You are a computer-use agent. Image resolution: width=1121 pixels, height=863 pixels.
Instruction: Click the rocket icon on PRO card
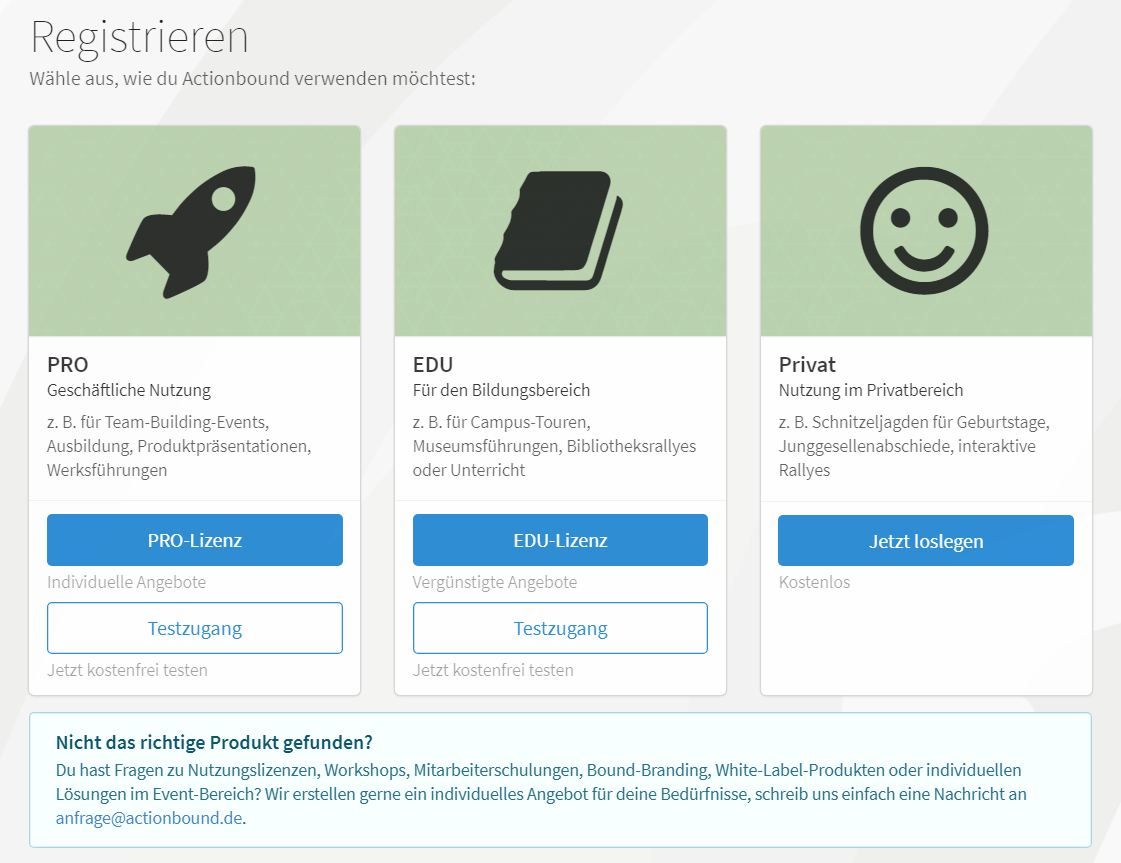(191, 232)
